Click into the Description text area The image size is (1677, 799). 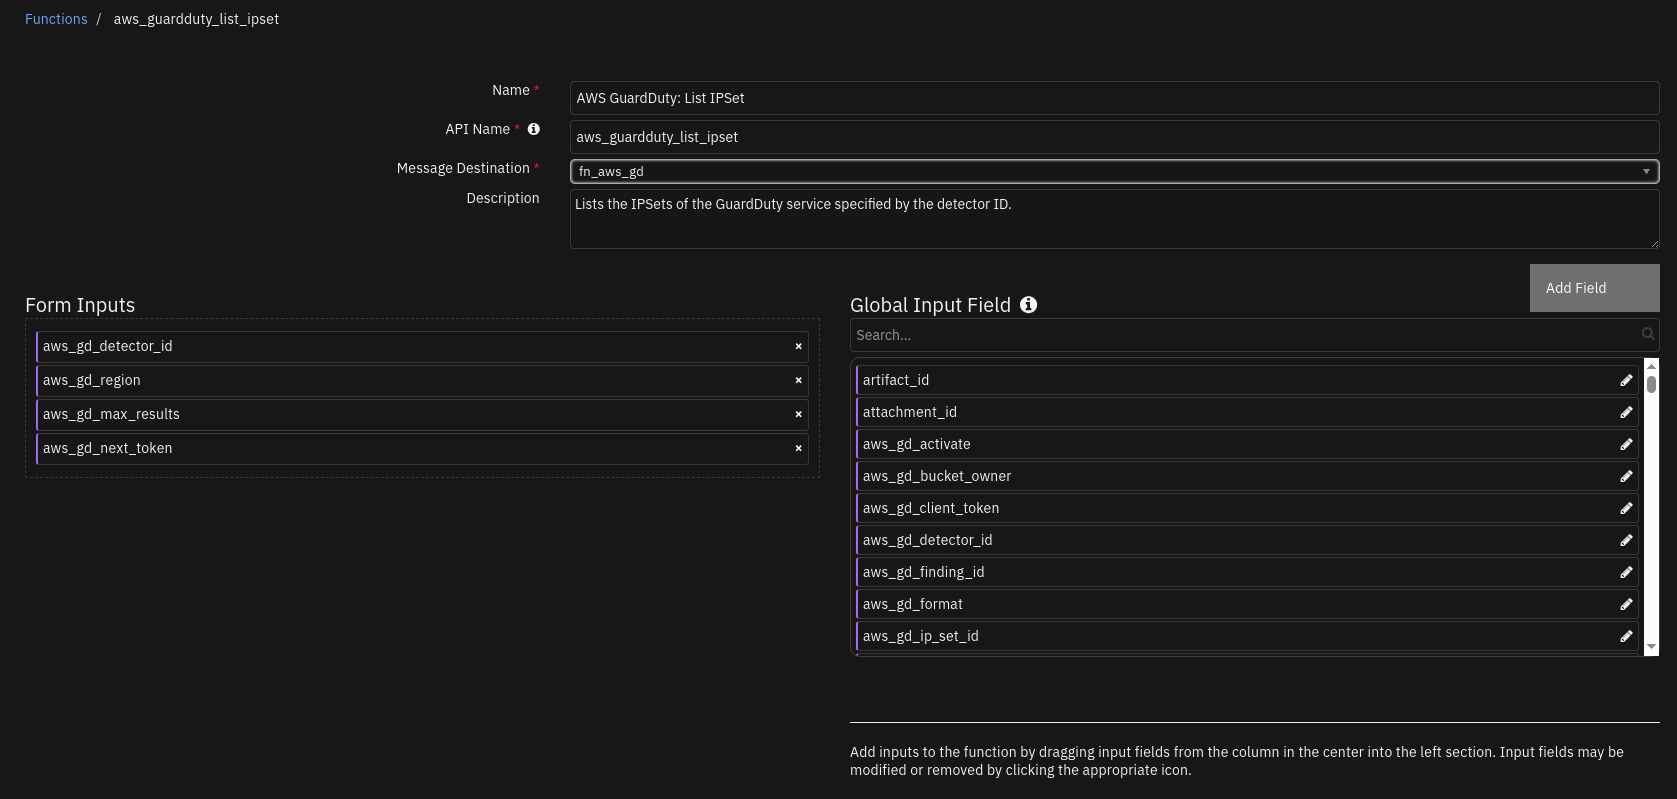(1114, 219)
